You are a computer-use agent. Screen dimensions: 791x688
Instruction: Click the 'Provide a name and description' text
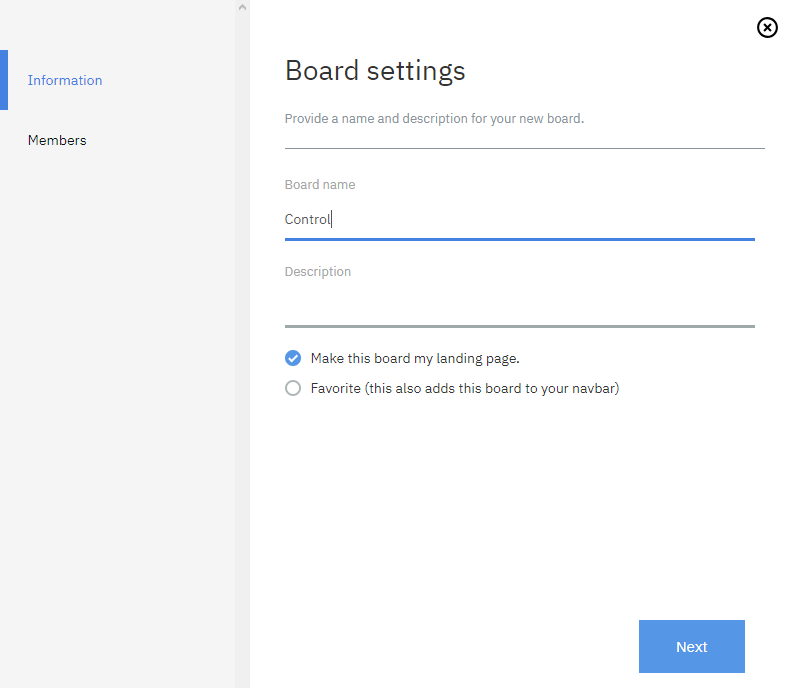point(434,118)
